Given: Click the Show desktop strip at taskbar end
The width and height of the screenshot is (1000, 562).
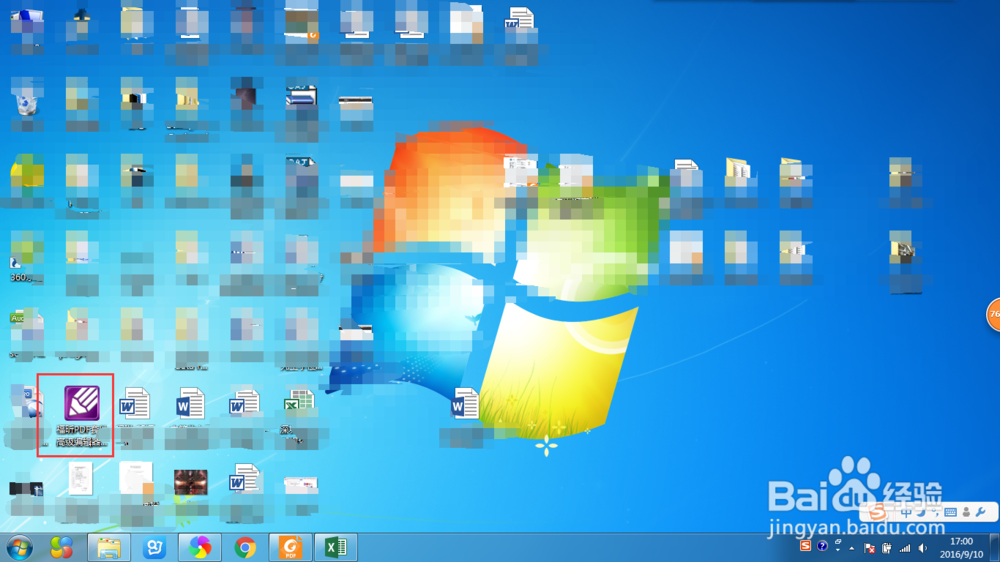Looking at the screenshot, I should click(995, 548).
